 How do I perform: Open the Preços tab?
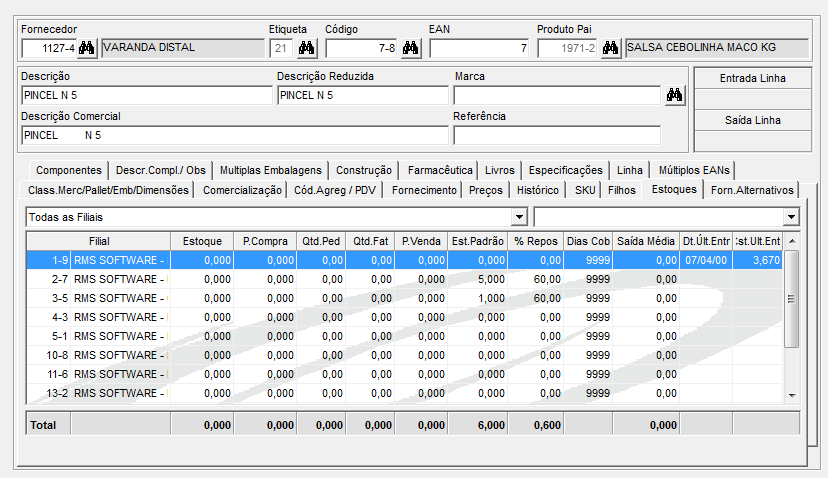pos(486,190)
